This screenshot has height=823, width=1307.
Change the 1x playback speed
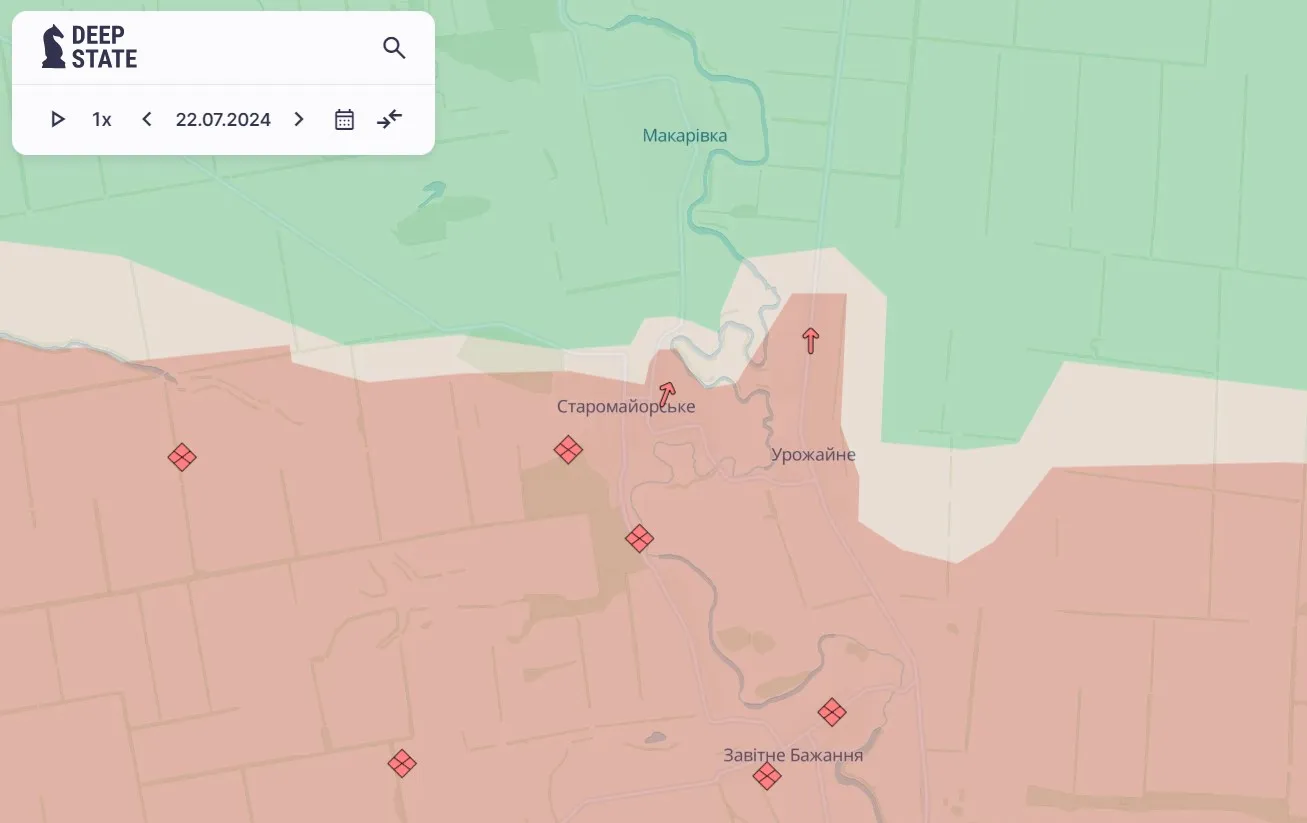point(101,119)
